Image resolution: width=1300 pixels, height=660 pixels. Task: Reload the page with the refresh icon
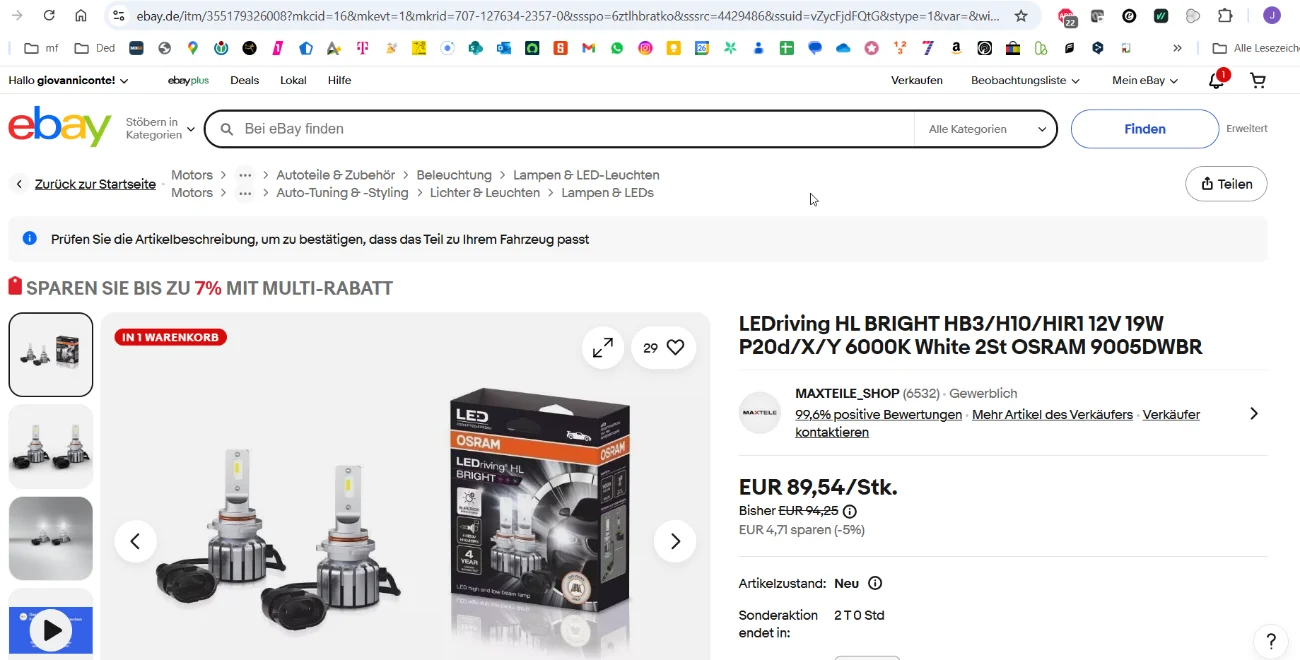click(48, 16)
